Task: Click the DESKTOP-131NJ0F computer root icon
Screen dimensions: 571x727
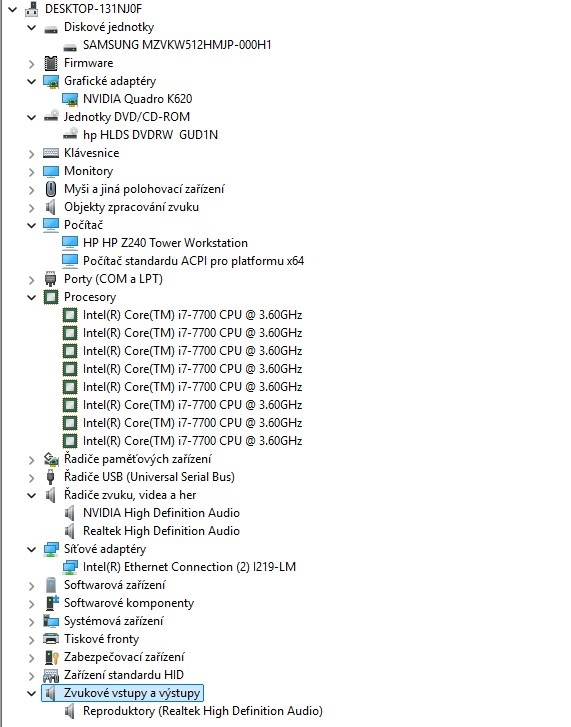Action: (32, 9)
